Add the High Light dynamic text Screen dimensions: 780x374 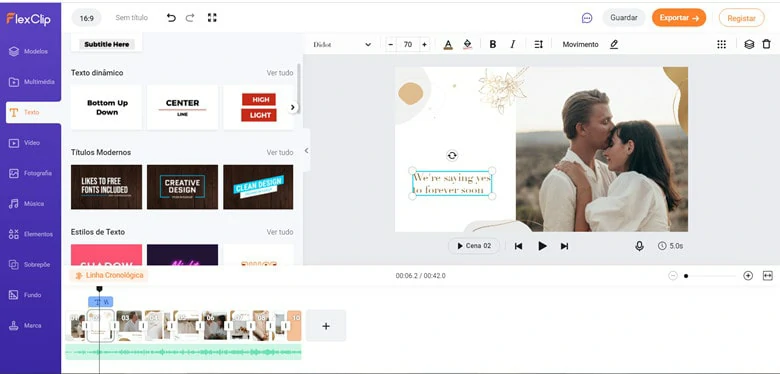pos(258,107)
